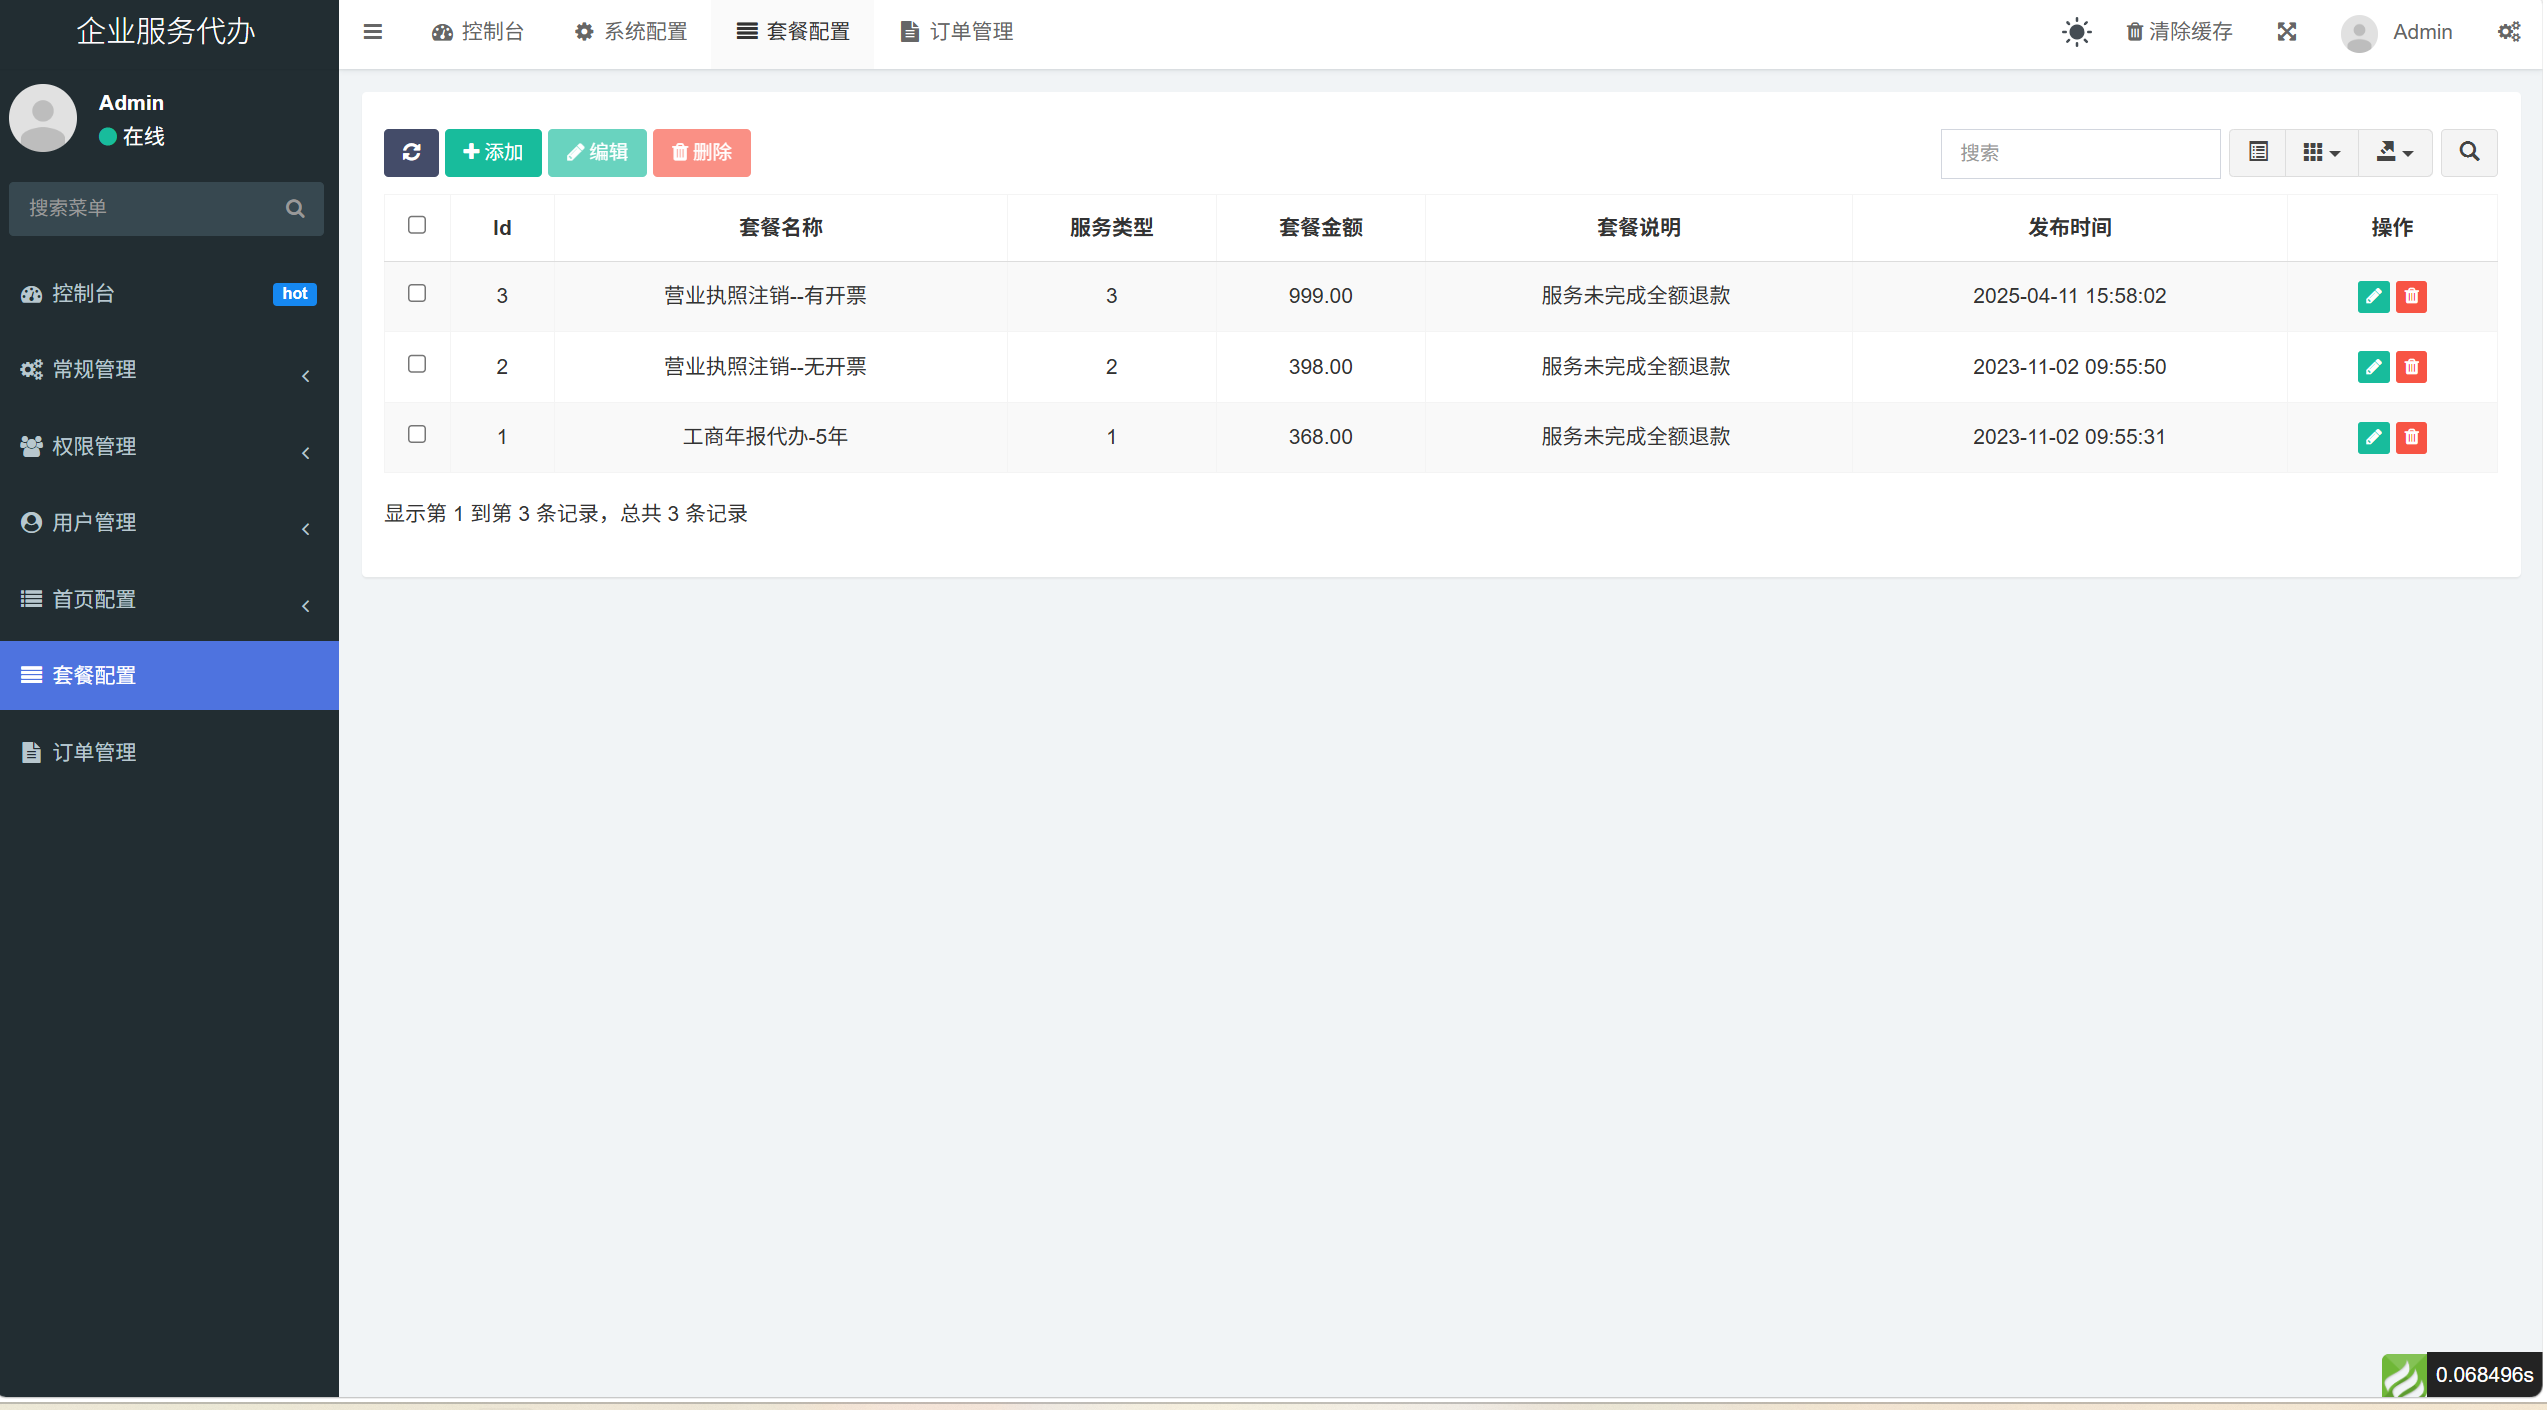This screenshot has height=1410, width=2547.
Task: Click the card/detail view icon
Action: point(2257,152)
